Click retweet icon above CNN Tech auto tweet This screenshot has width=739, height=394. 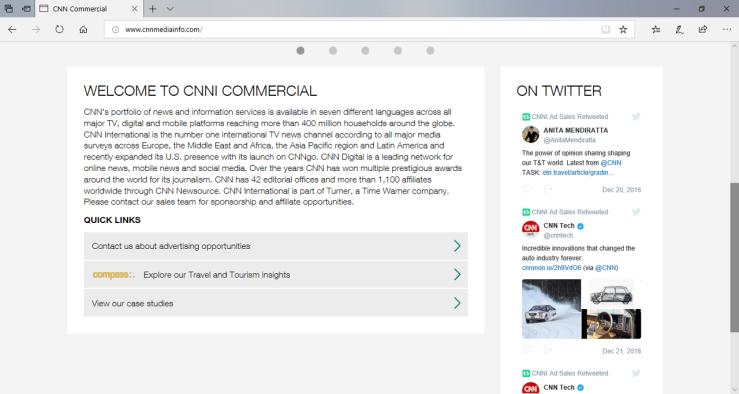(x=526, y=212)
